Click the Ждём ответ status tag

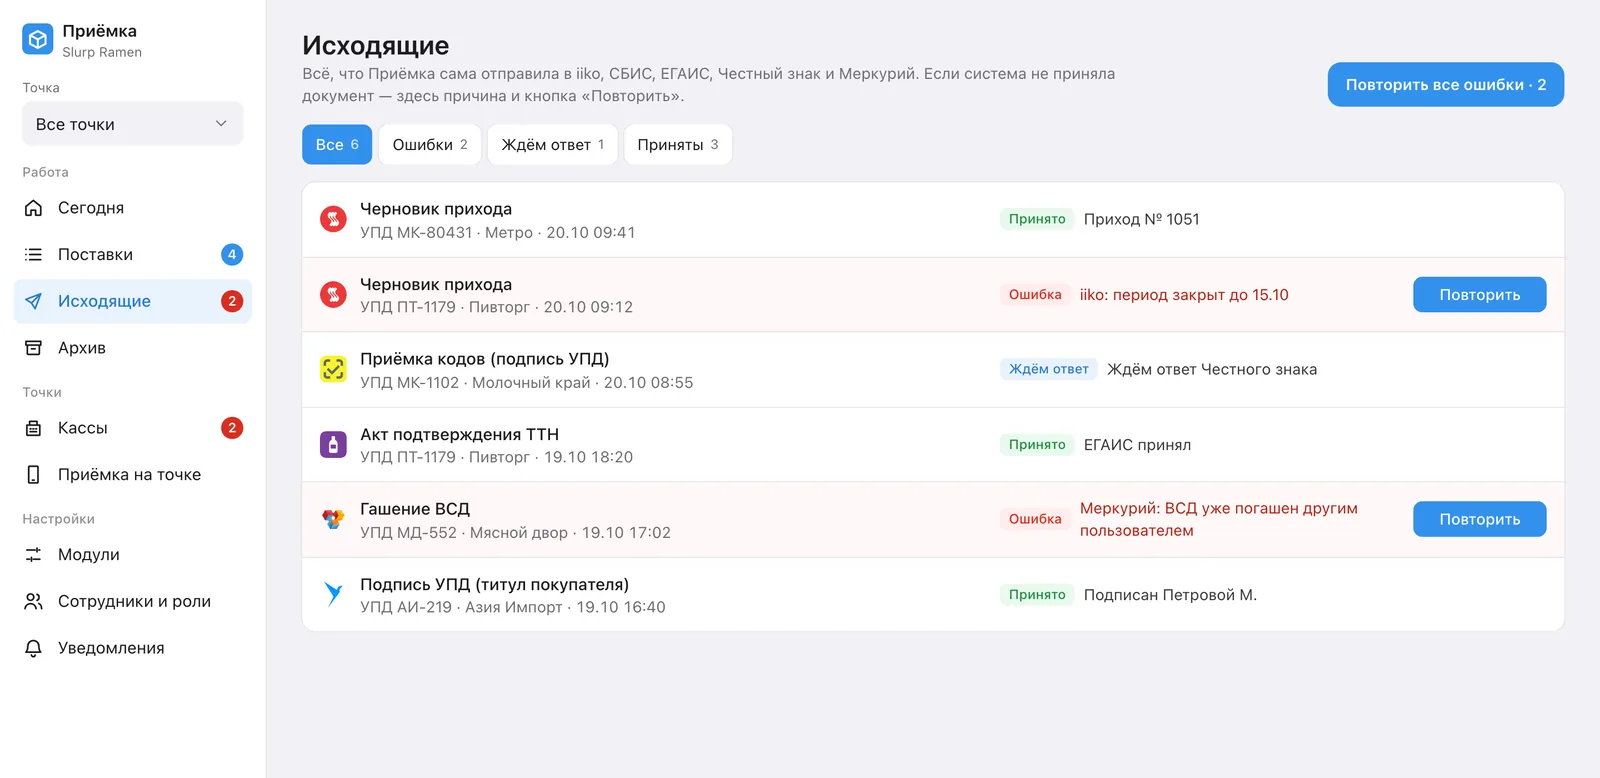pyautogui.click(x=1048, y=369)
